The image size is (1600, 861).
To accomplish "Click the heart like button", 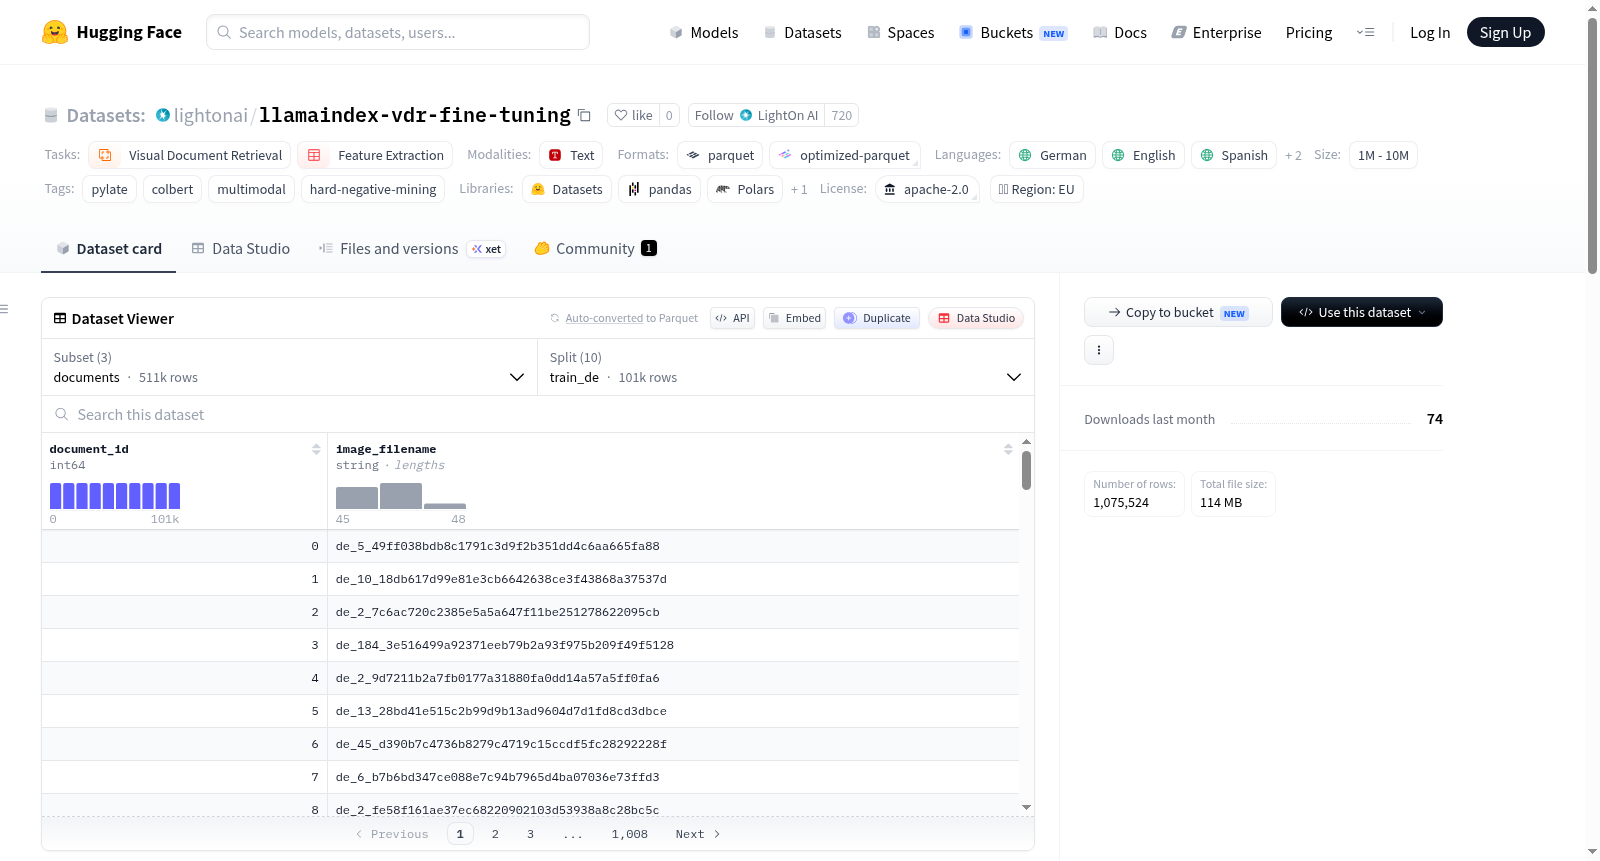I will [633, 115].
